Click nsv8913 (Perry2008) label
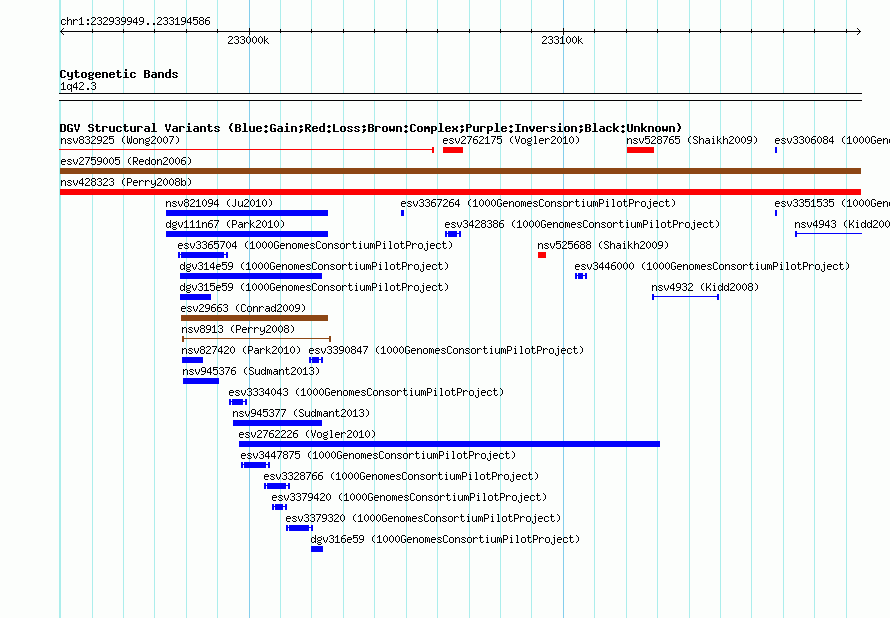The image size is (890, 618). (238, 329)
